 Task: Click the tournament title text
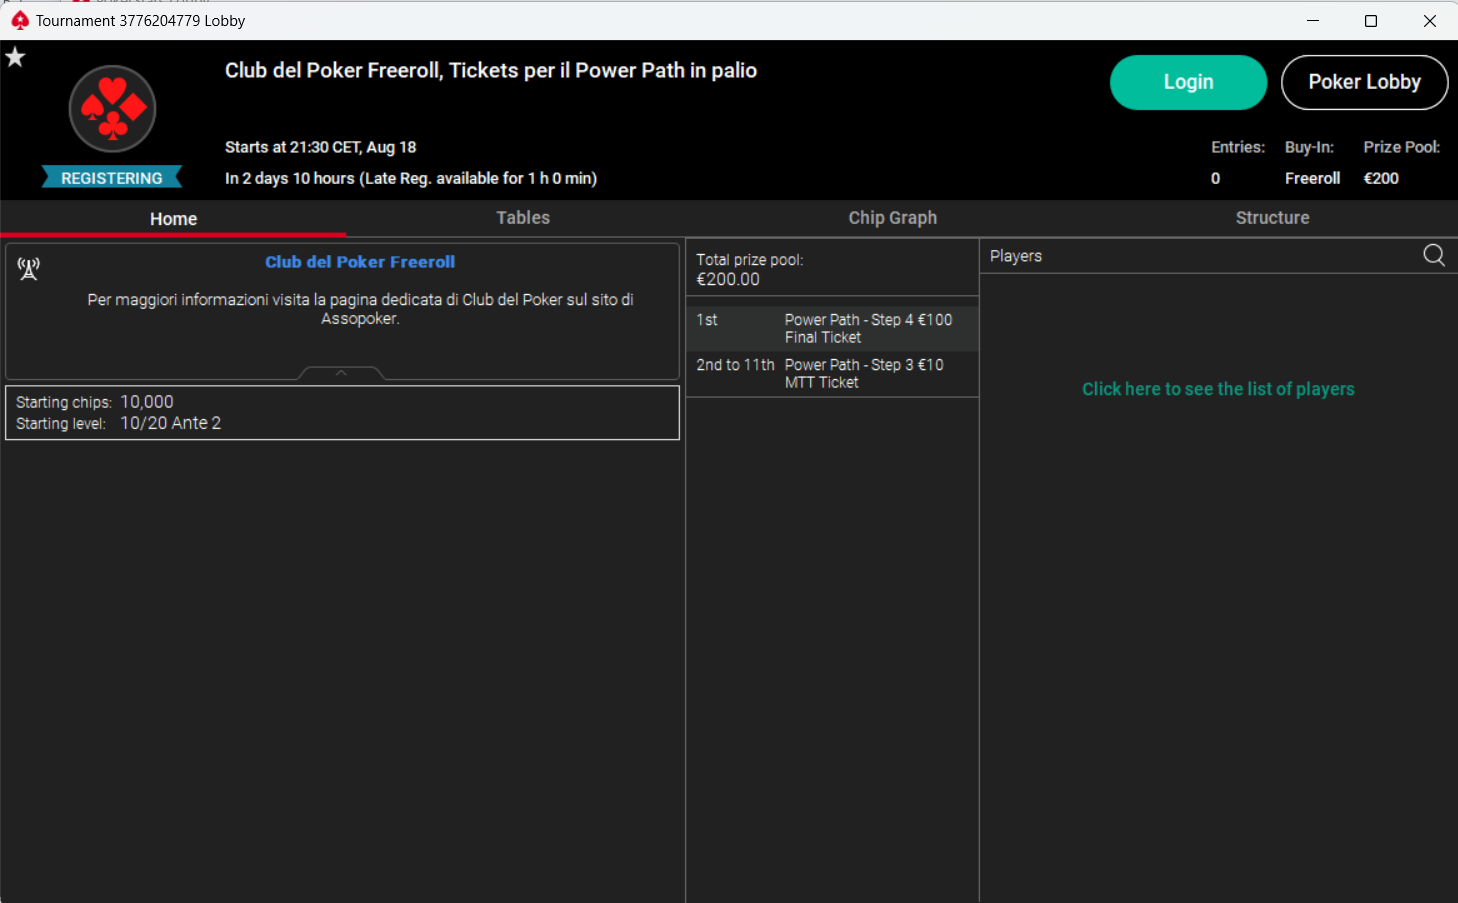click(x=491, y=70)
